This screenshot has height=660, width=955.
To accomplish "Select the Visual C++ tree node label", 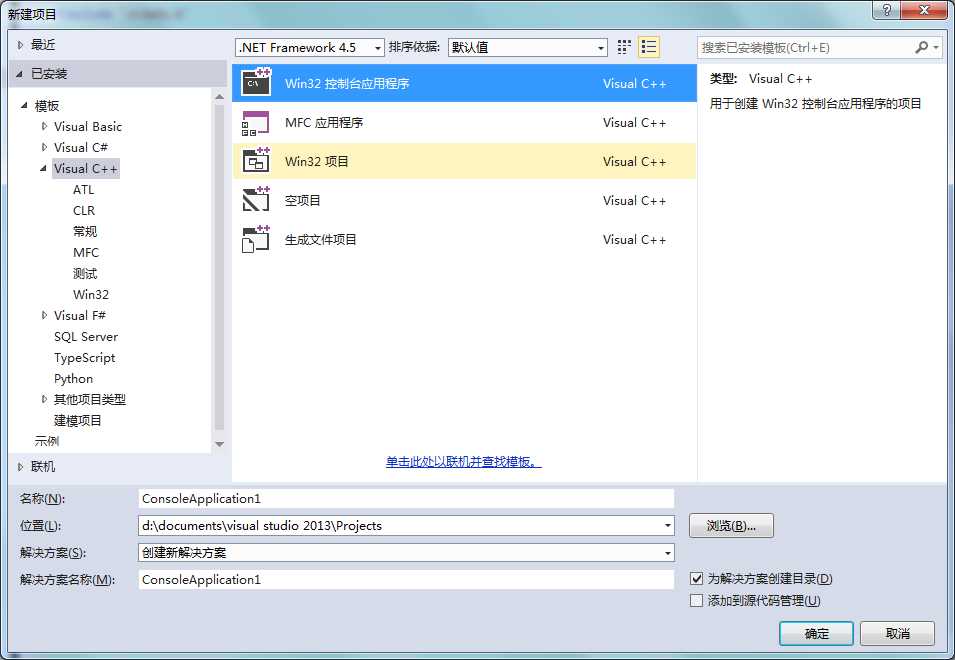I will pyautogui.click(x=86, y=169).
